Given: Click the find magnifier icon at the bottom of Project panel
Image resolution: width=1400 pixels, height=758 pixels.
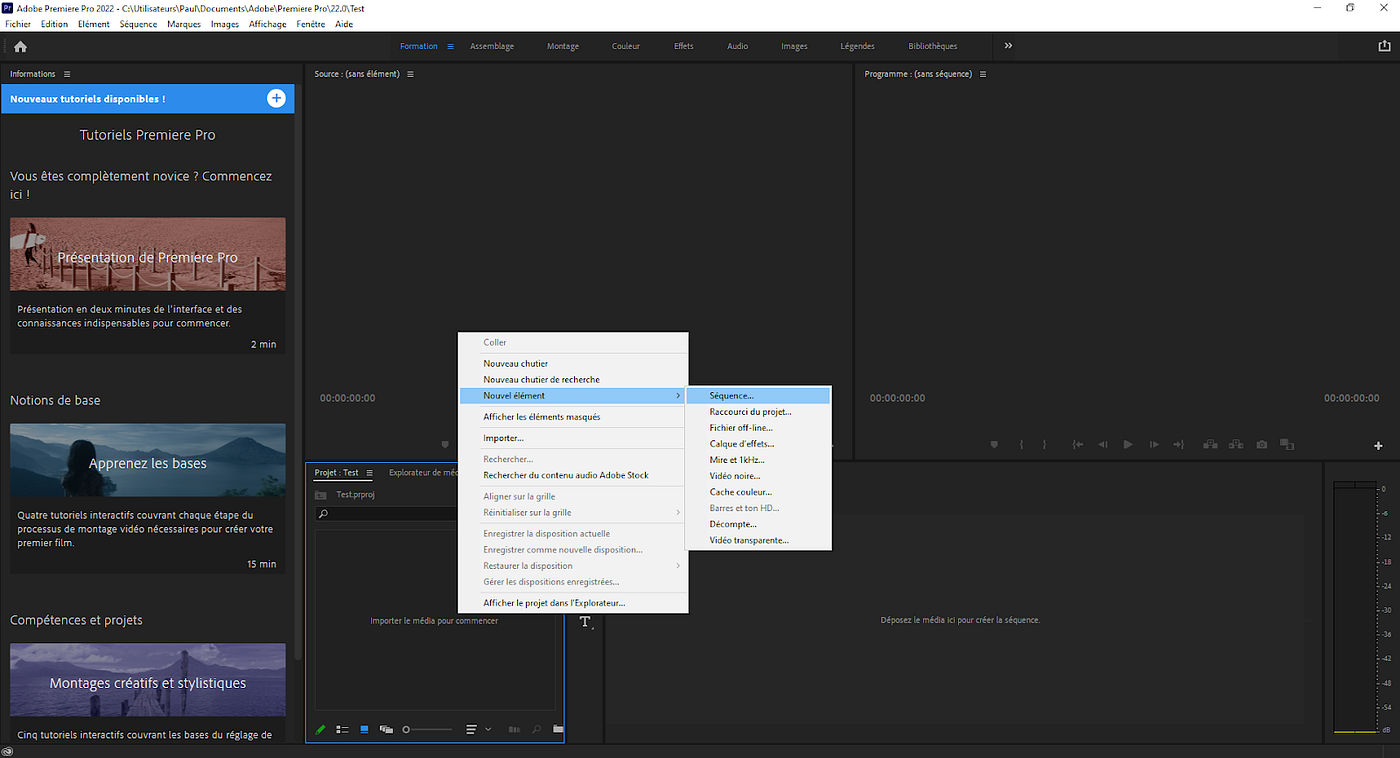Looking at the screenshot, I should [x=537, y=730].
